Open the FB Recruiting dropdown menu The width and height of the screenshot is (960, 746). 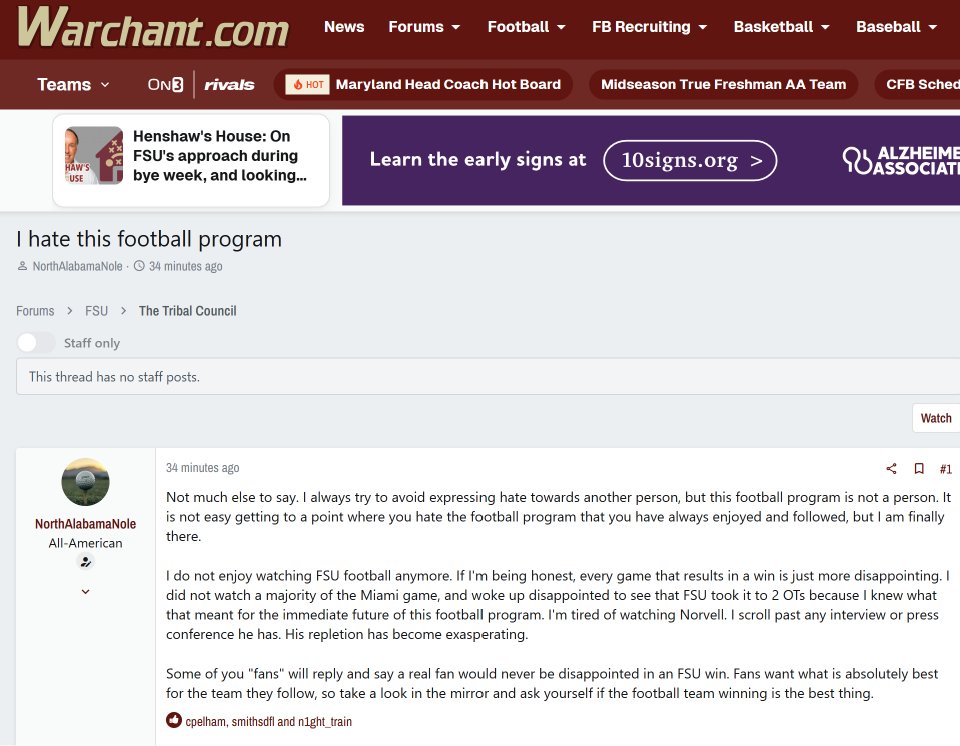[x=649, y=27]
